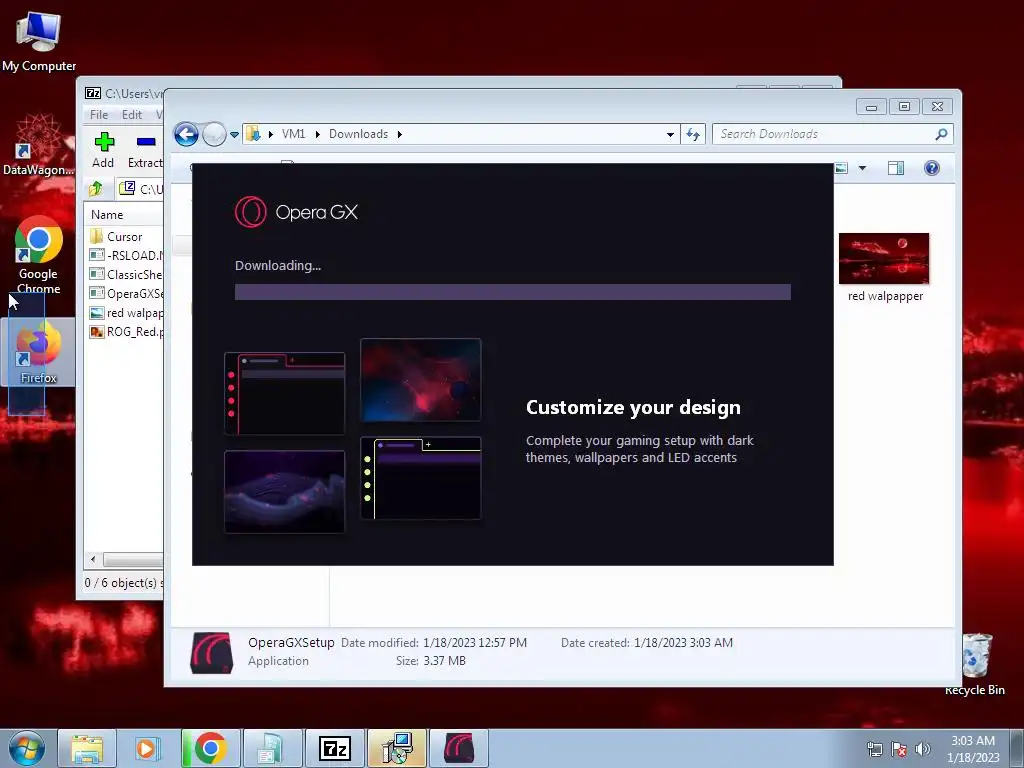Switch to Chrome on taskbar

click(210, 748)
